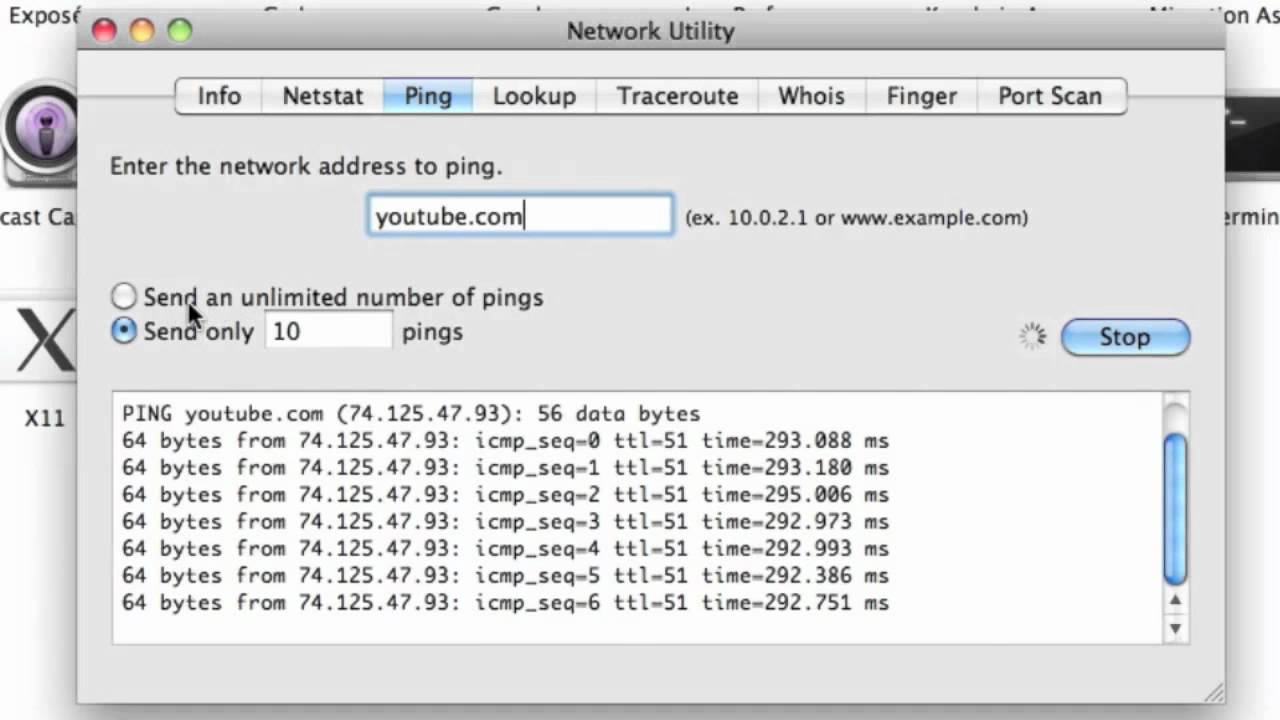Screen dimensions: 1280x720
Task: Open the Lookup tab
Action: [x=534, y=96]
